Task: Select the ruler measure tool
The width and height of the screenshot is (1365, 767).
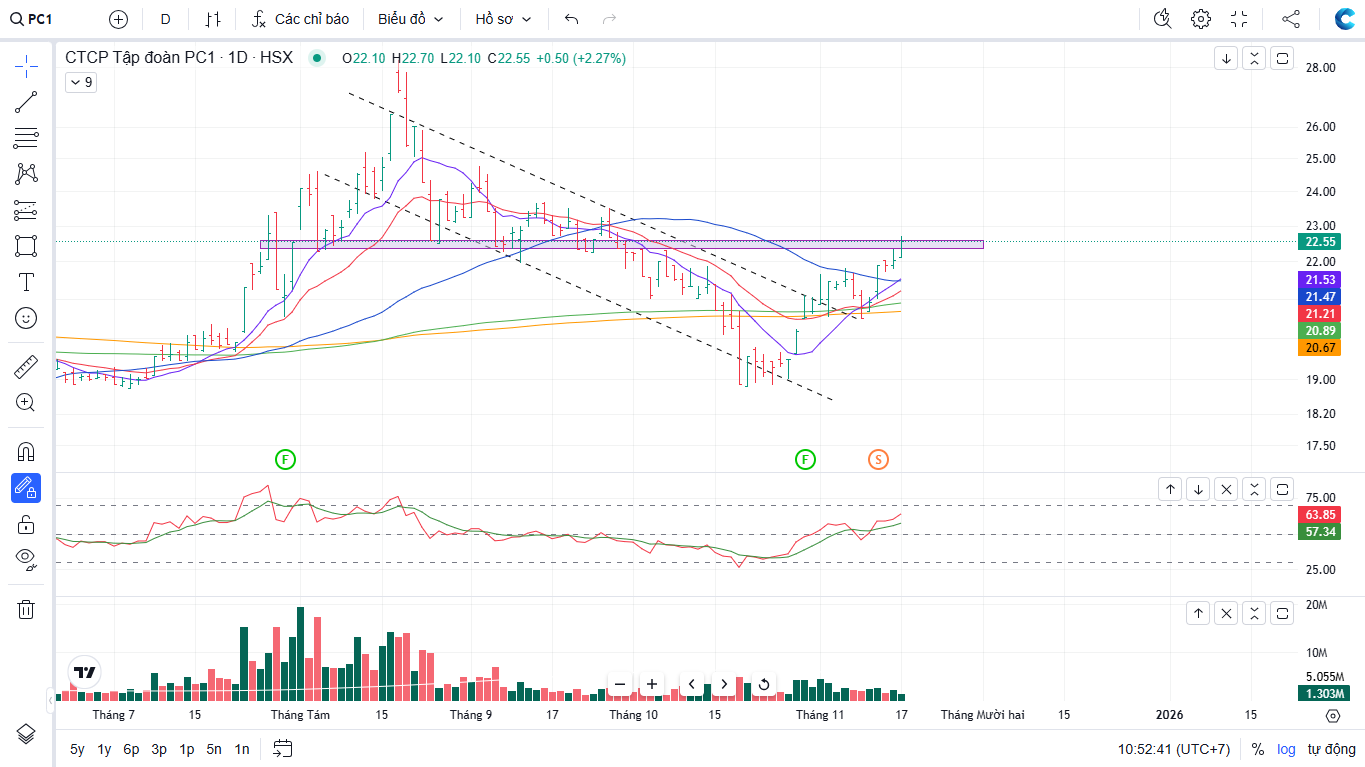Action: 26,367
